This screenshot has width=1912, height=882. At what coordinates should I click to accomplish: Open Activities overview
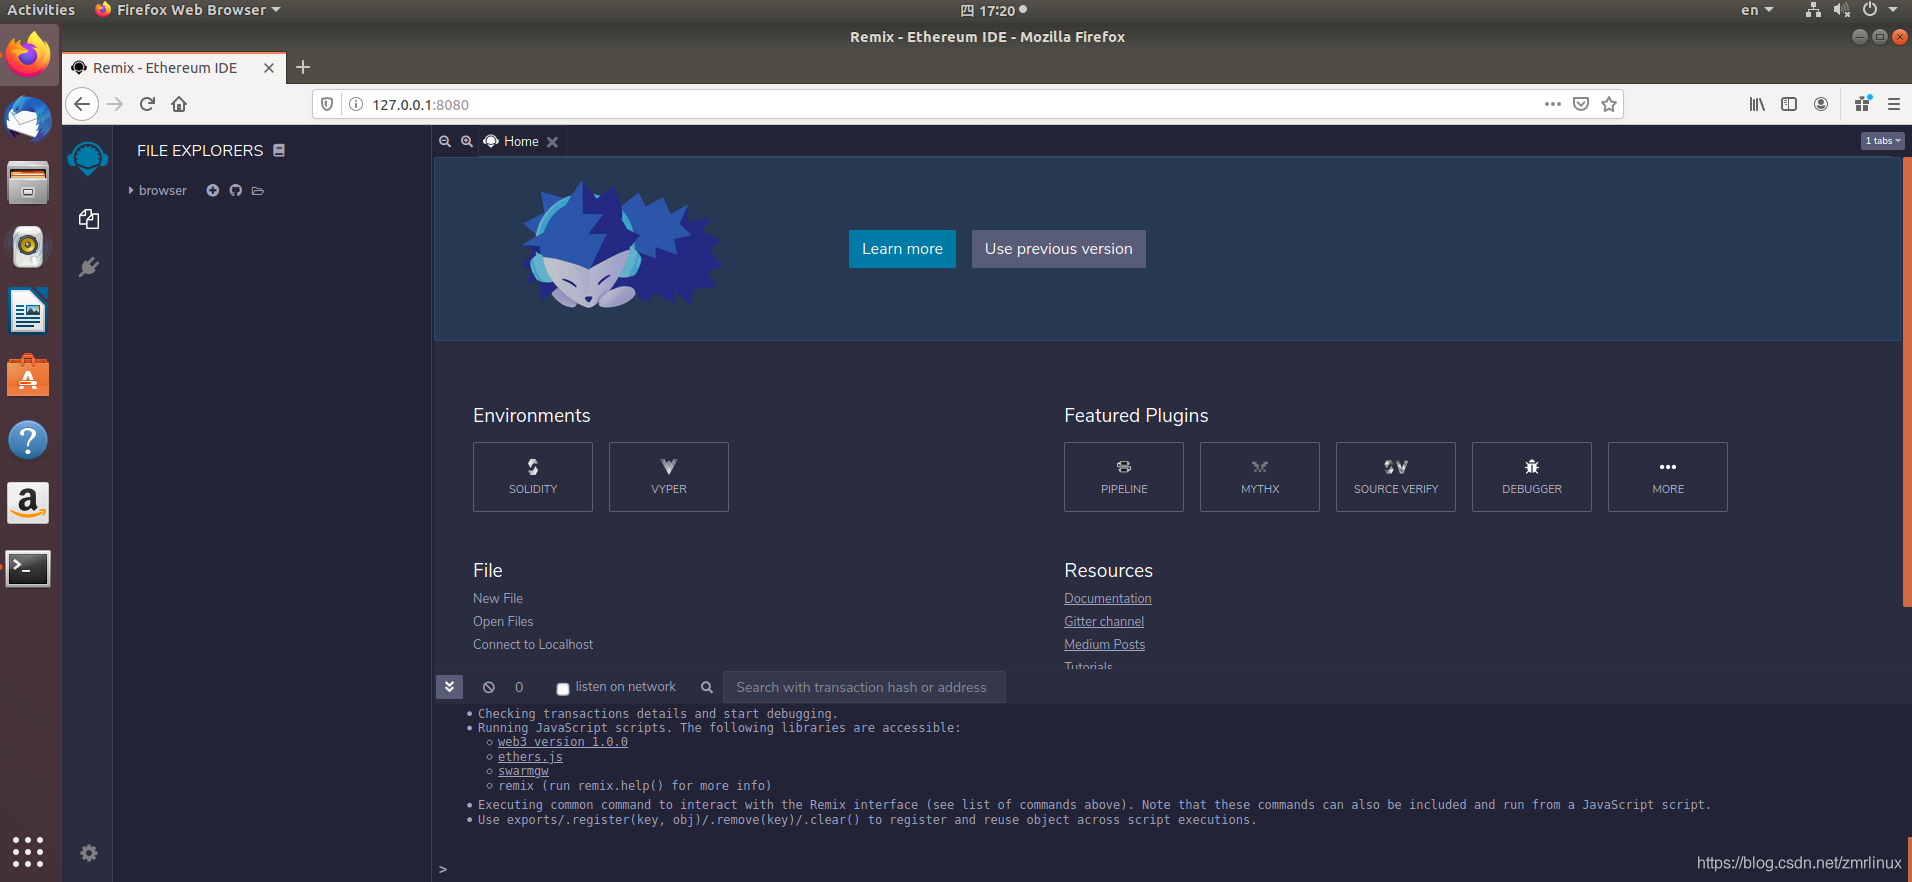click(41, 10)
